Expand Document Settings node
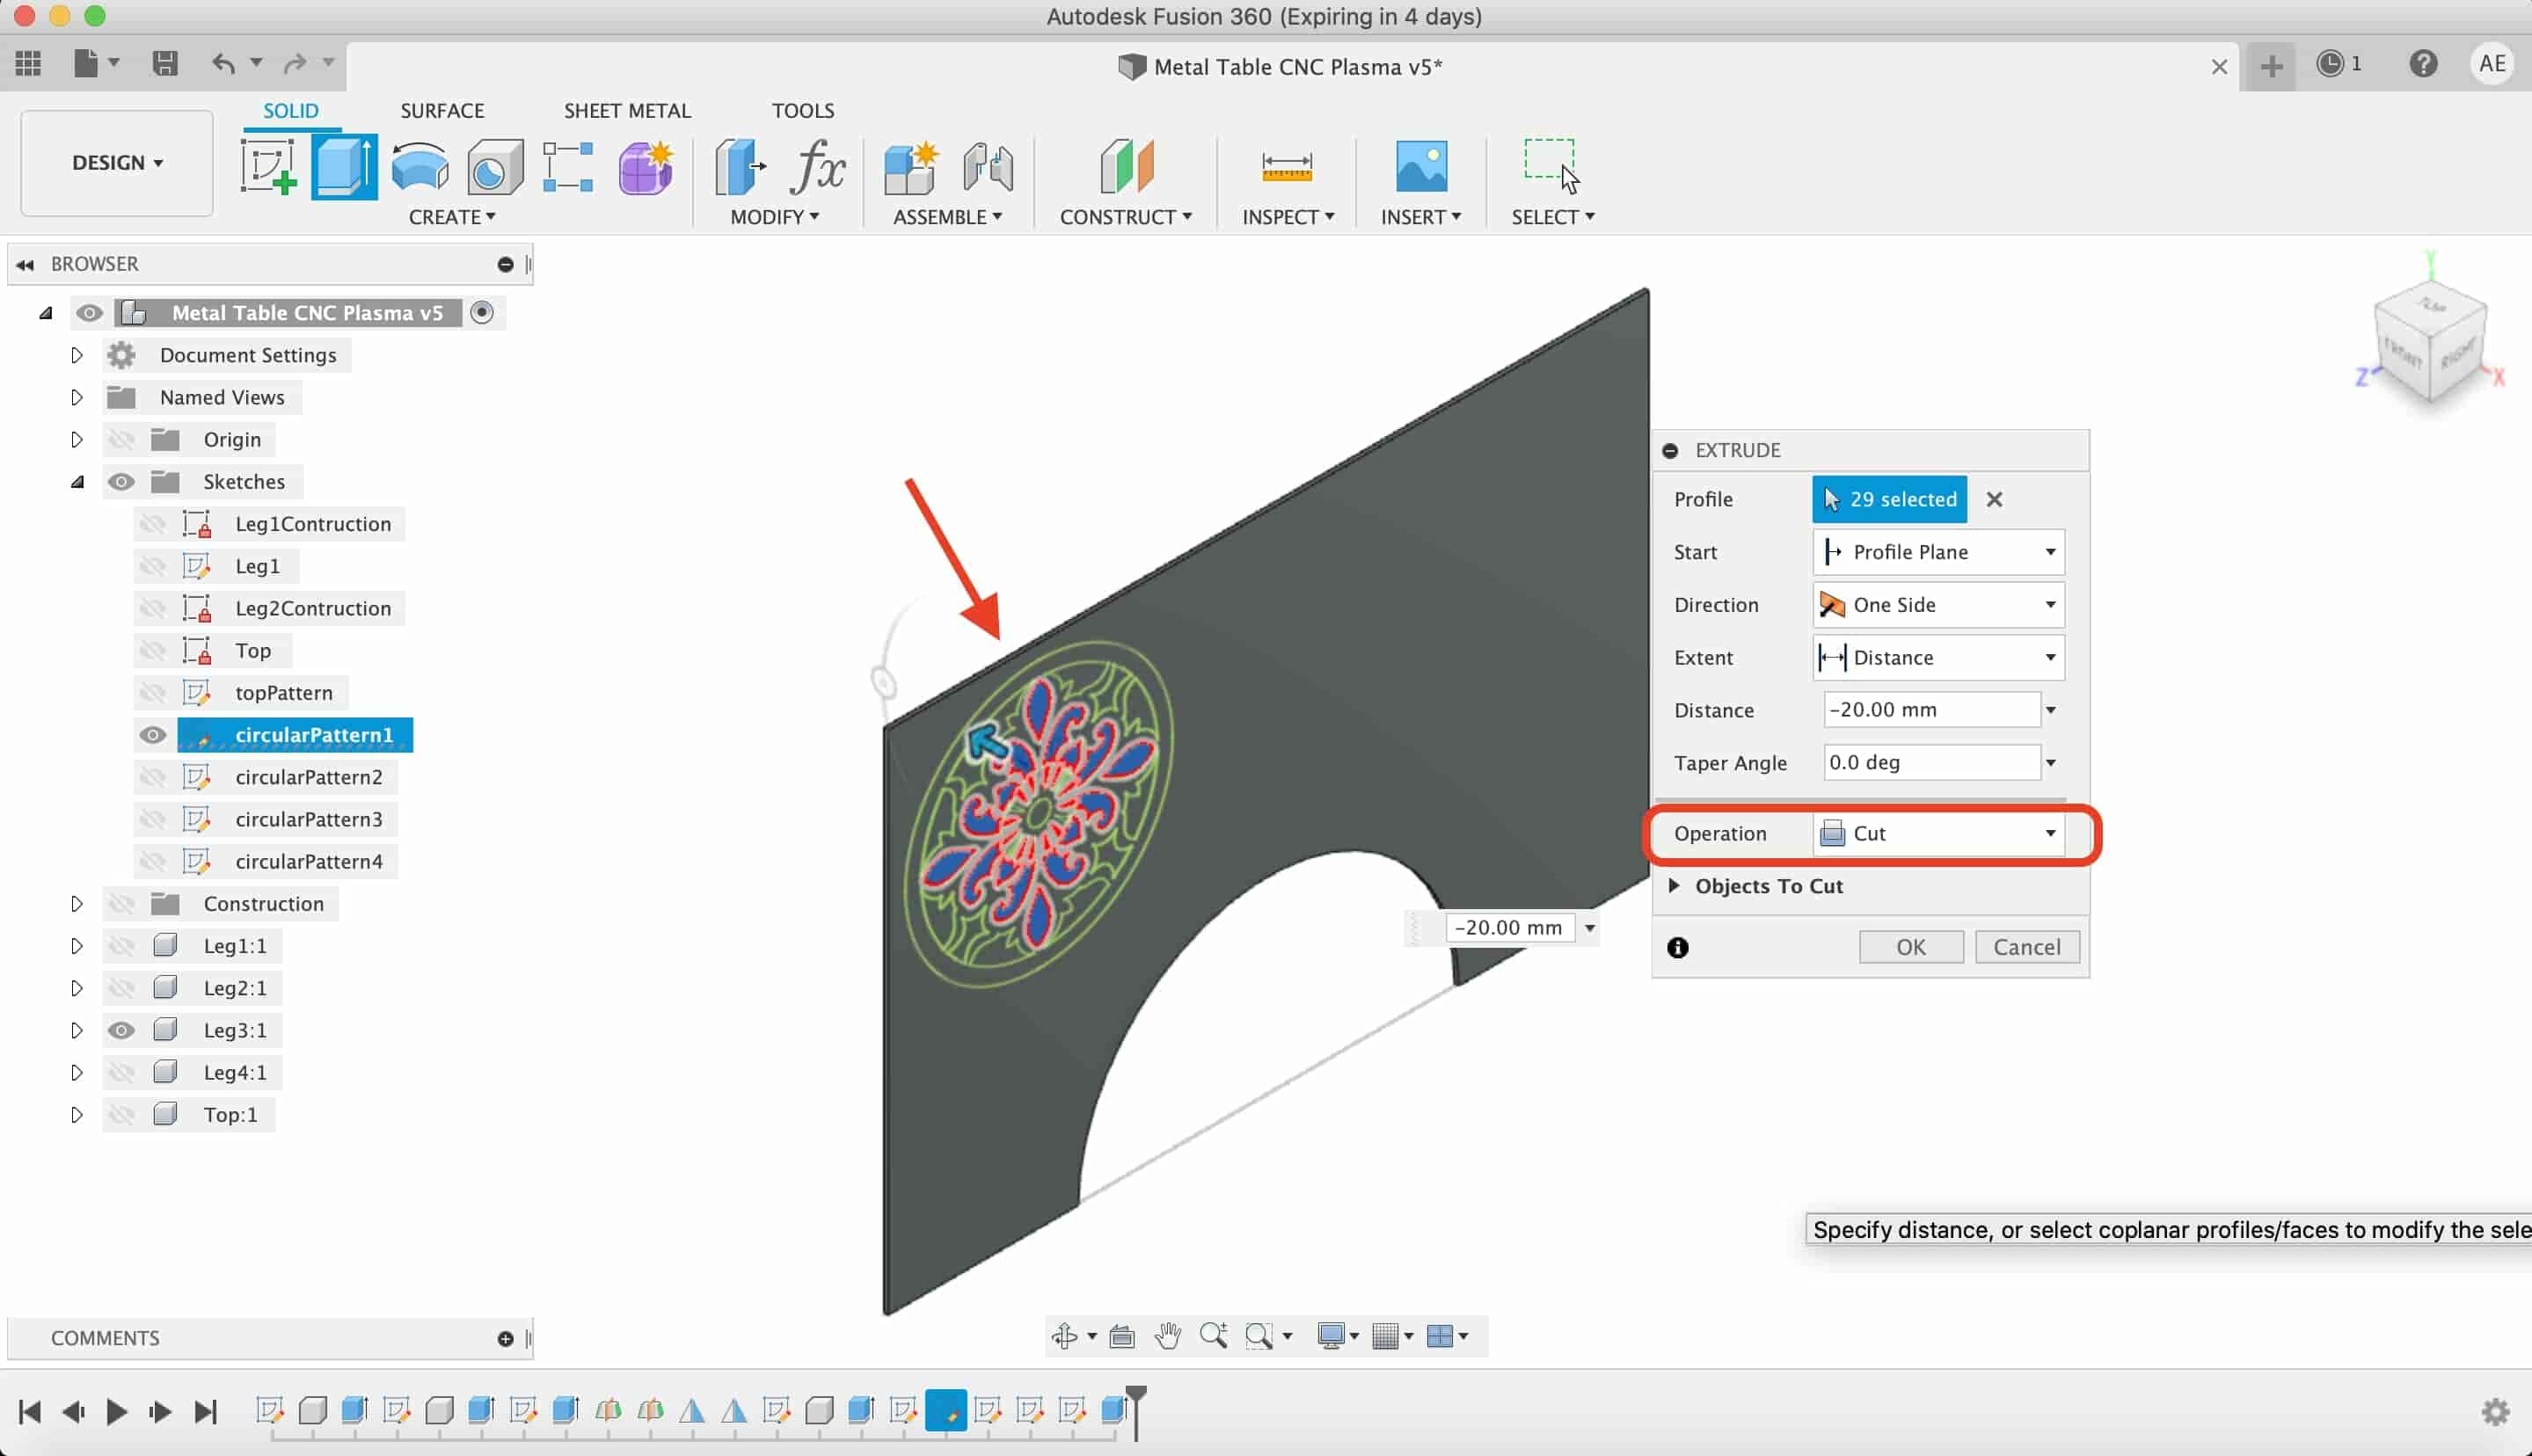 pyautogui.click(x=77, y=355)
